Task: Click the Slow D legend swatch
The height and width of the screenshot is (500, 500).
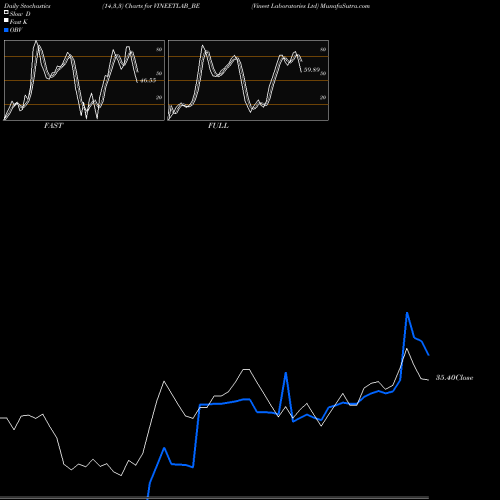Action: click(x=6, y=12)
